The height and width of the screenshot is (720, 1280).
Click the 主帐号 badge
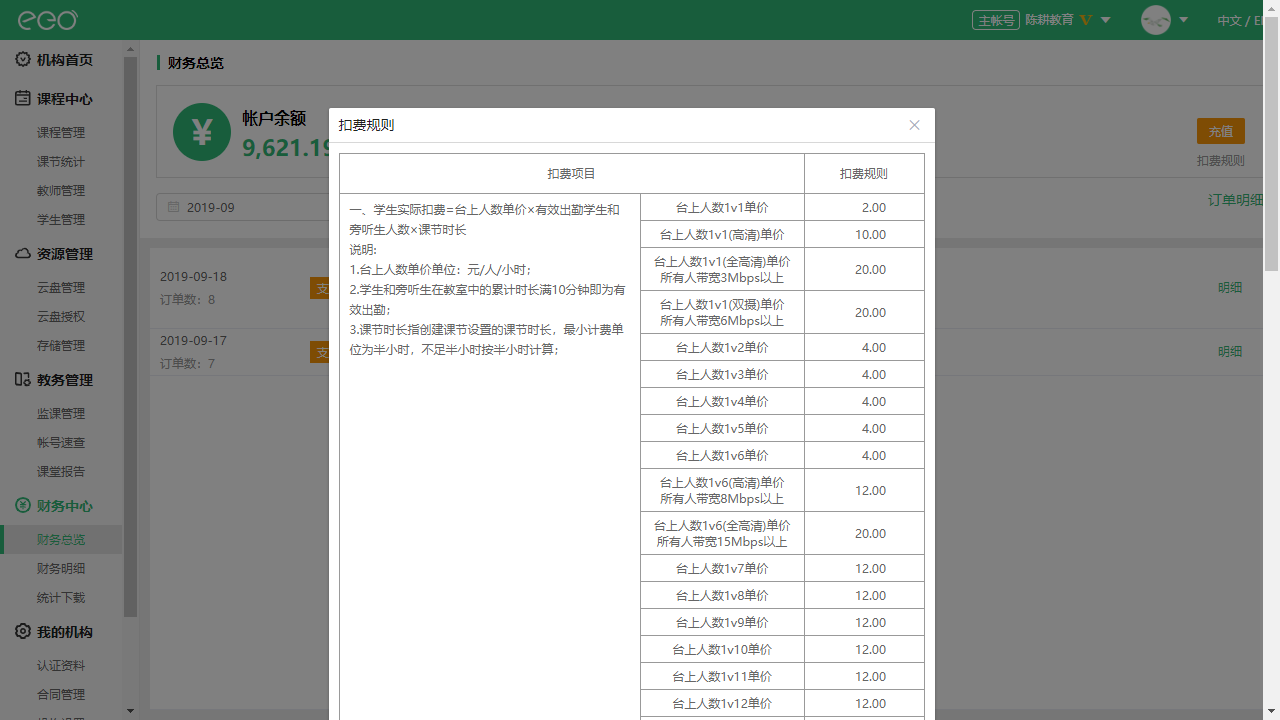pyautogui.click(x=995, y=20)
